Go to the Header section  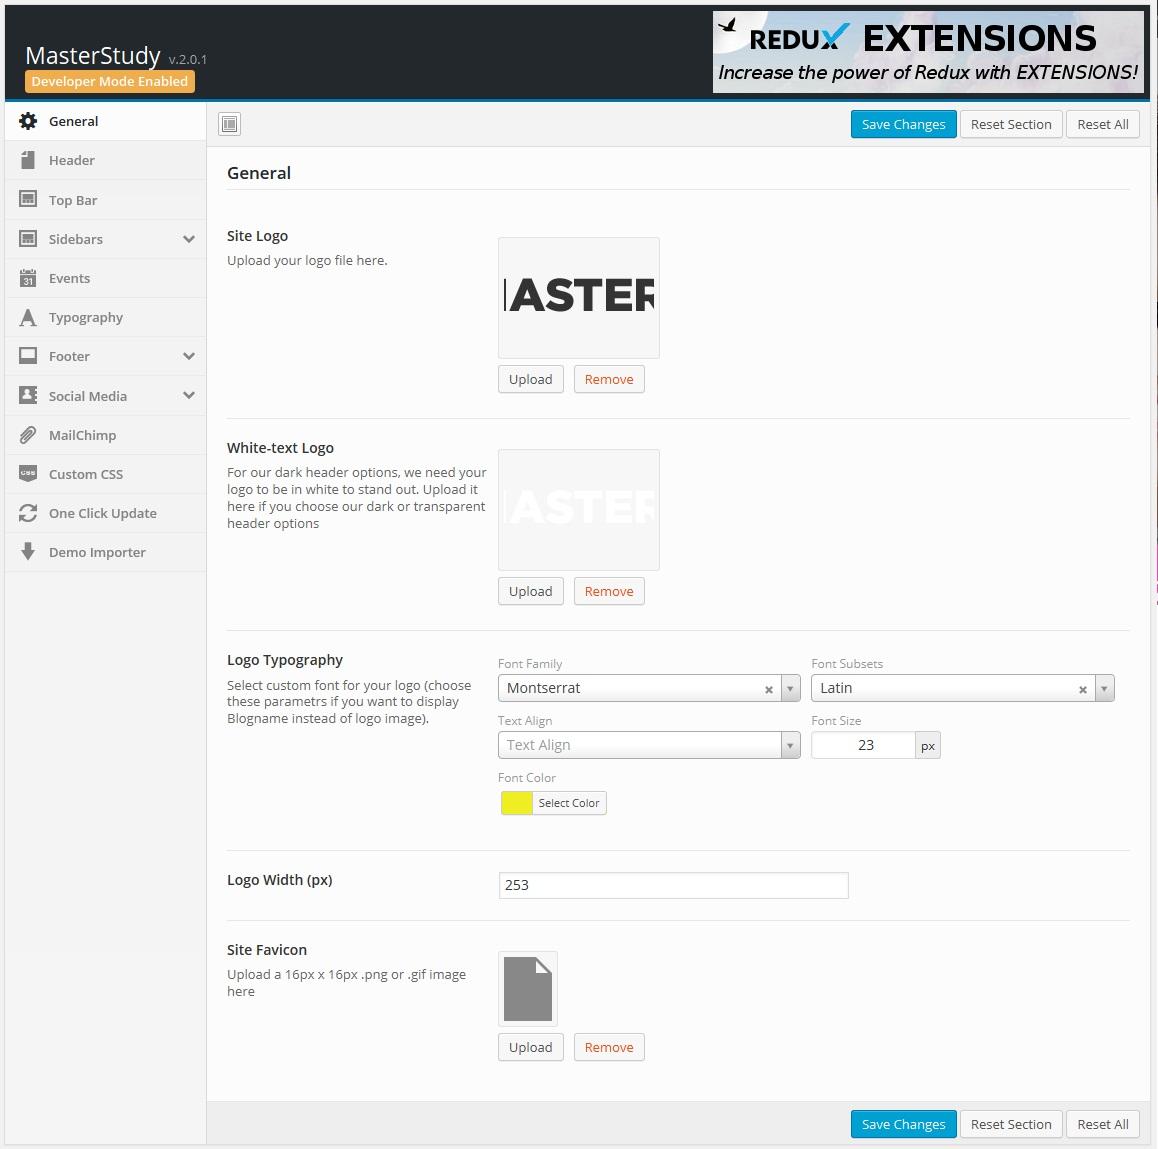coord(106,160)
